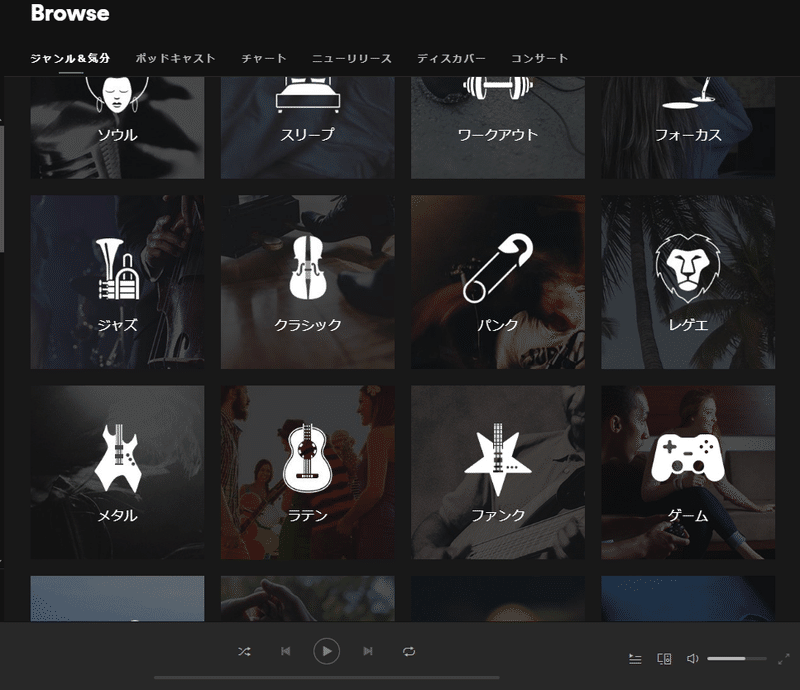Click the dumbbell icon on ワークアウト
This screenshot has height=690, width=800.
click(x=498, y=88)
